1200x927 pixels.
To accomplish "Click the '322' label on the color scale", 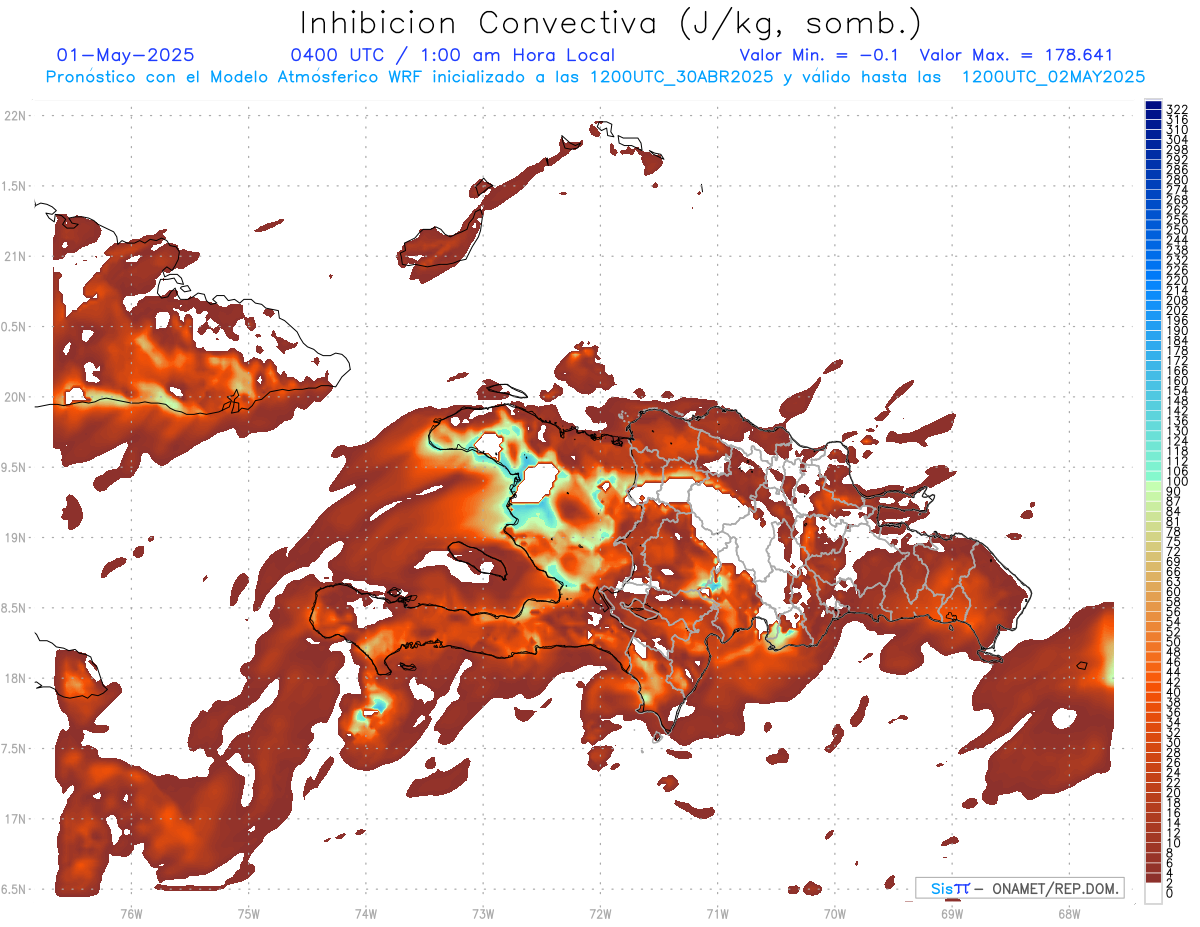I will (x=1177, y=108).
